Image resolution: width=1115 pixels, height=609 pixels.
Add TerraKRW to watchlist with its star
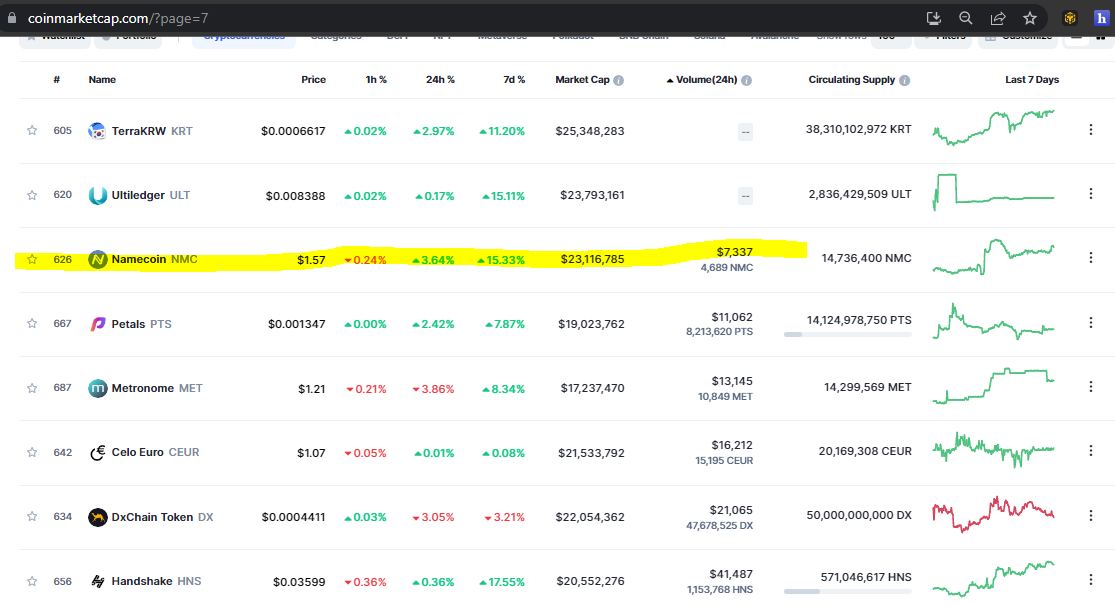click(32, 130)
